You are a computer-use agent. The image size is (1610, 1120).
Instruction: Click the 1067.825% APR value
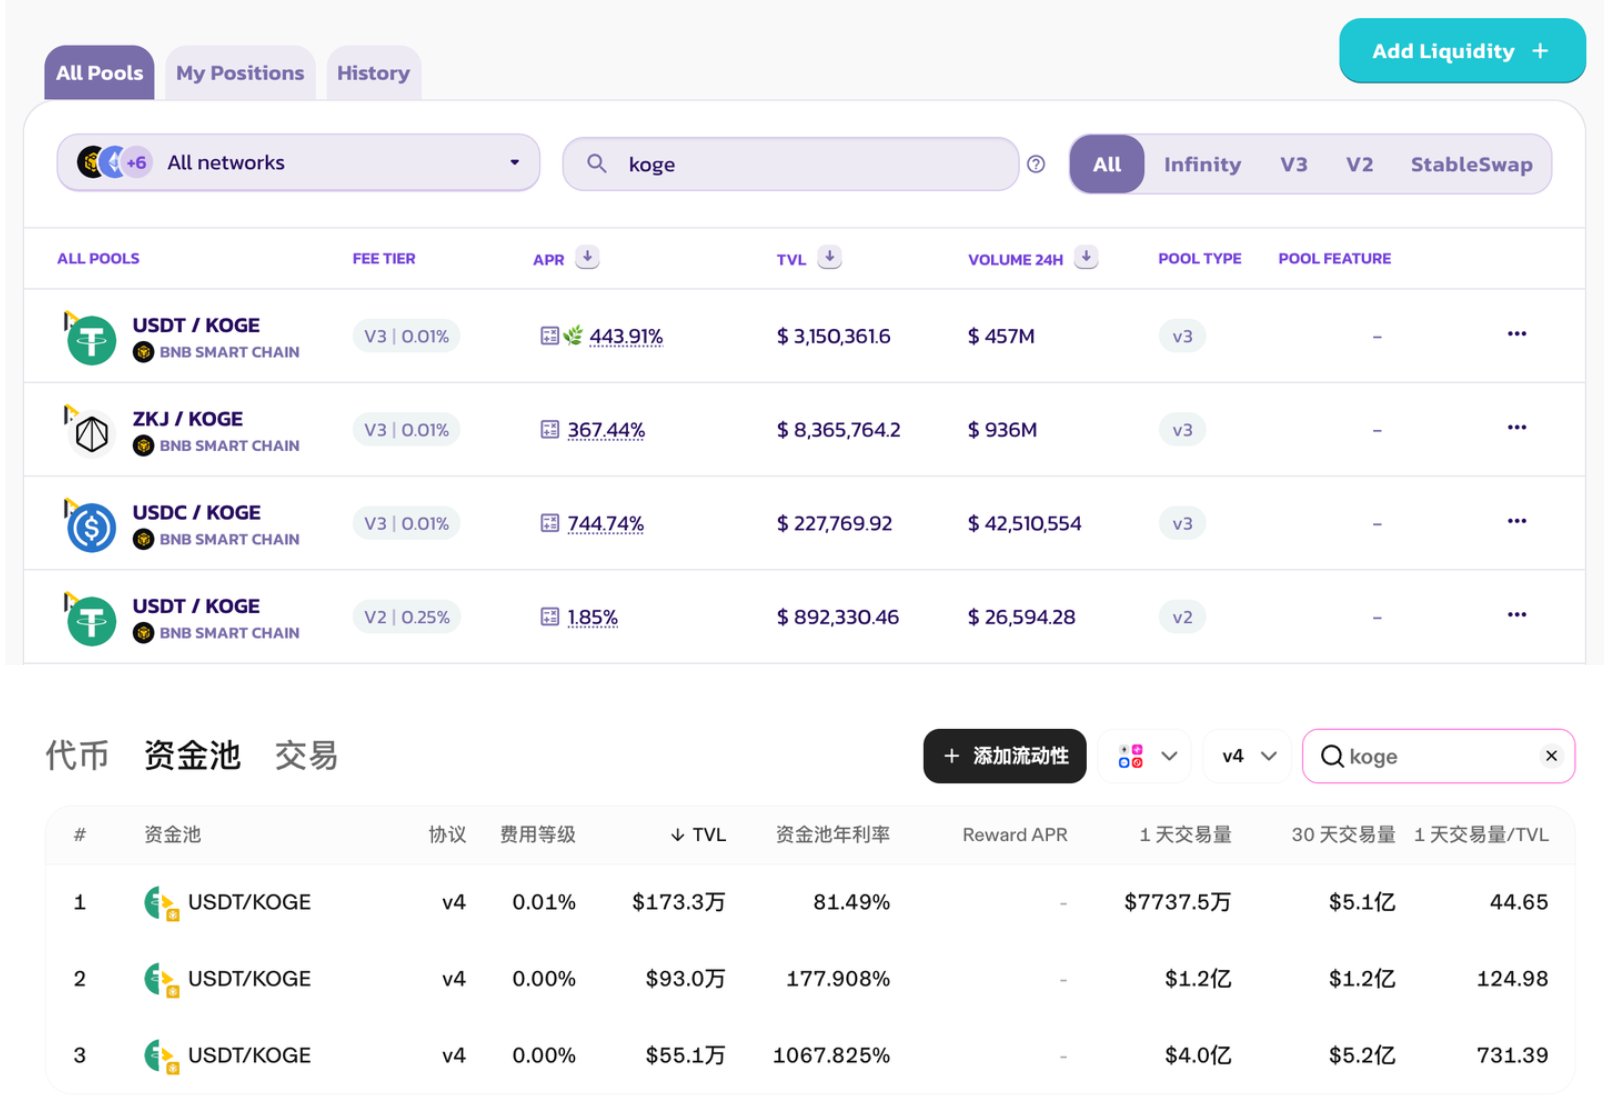831,1055
